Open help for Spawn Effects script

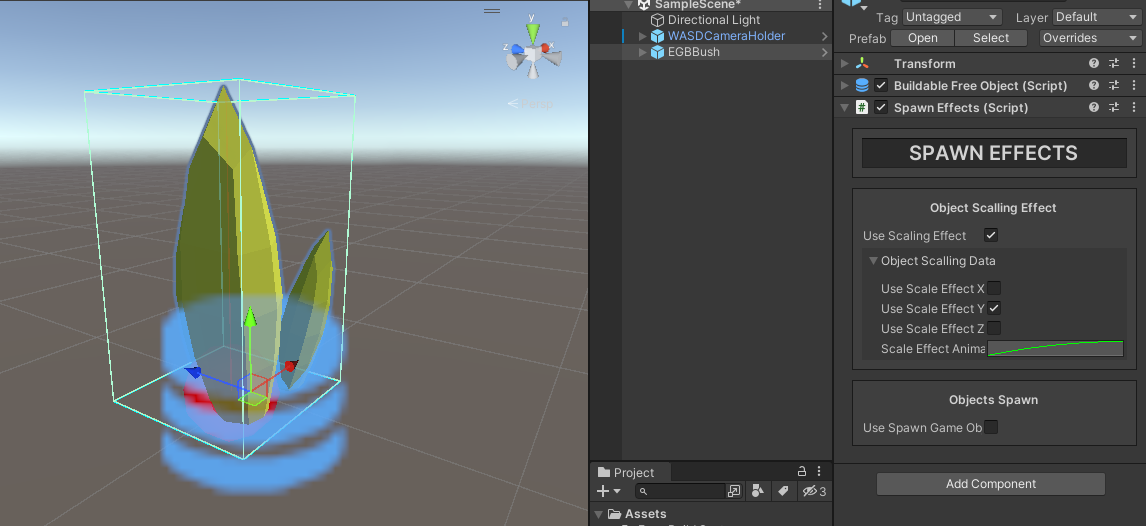tap(1093, 107)
